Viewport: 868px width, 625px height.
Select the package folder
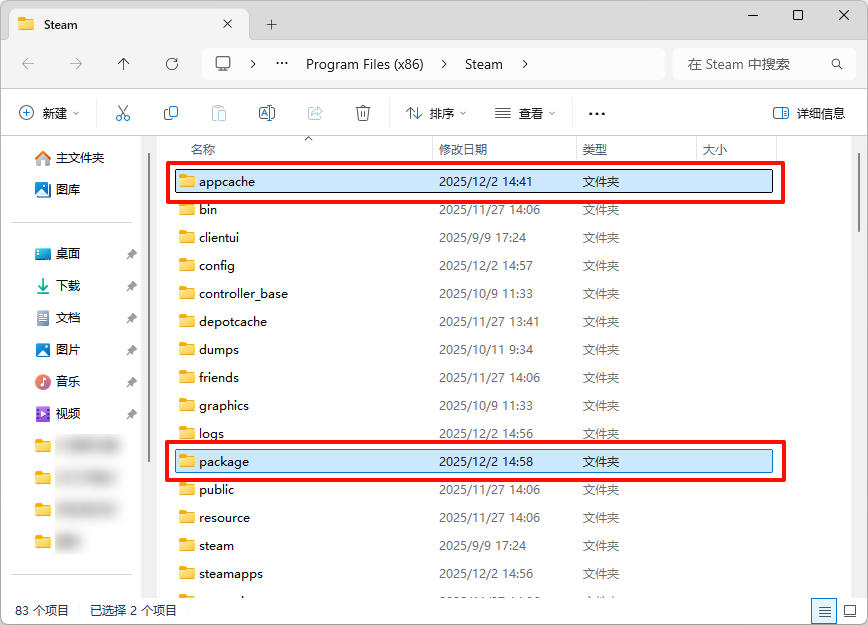(x=474, y=462)
